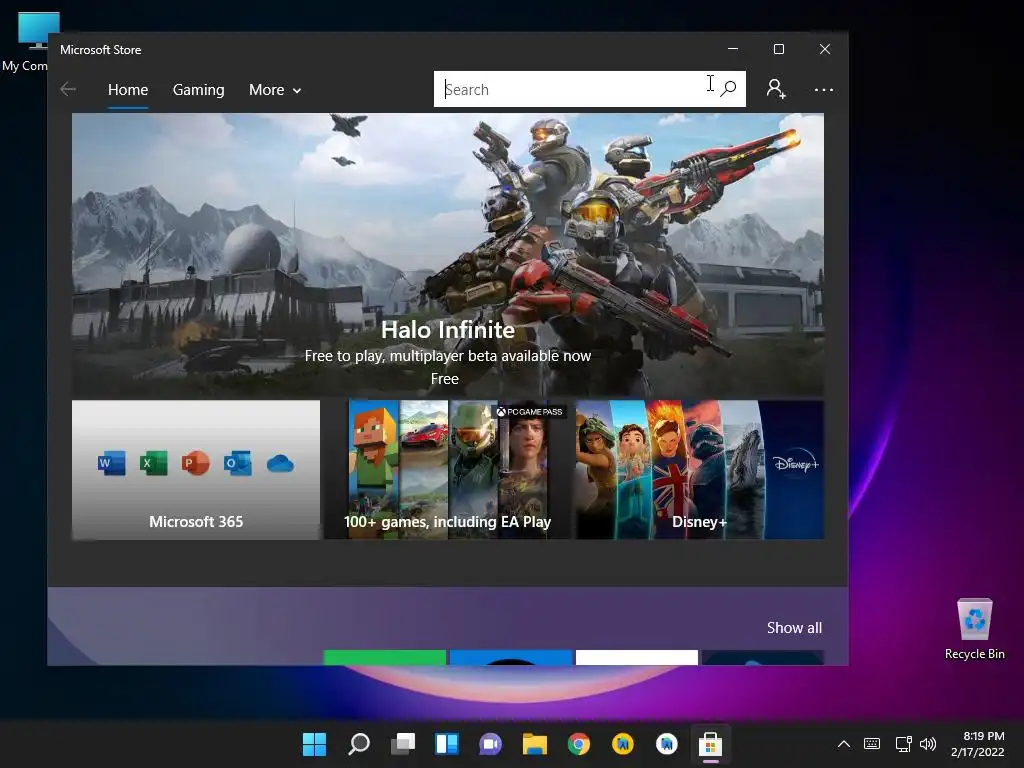The height and width of the screenshot is (768, 1024).
Task: Switch to the Home tab
Action: click(128, 89)
